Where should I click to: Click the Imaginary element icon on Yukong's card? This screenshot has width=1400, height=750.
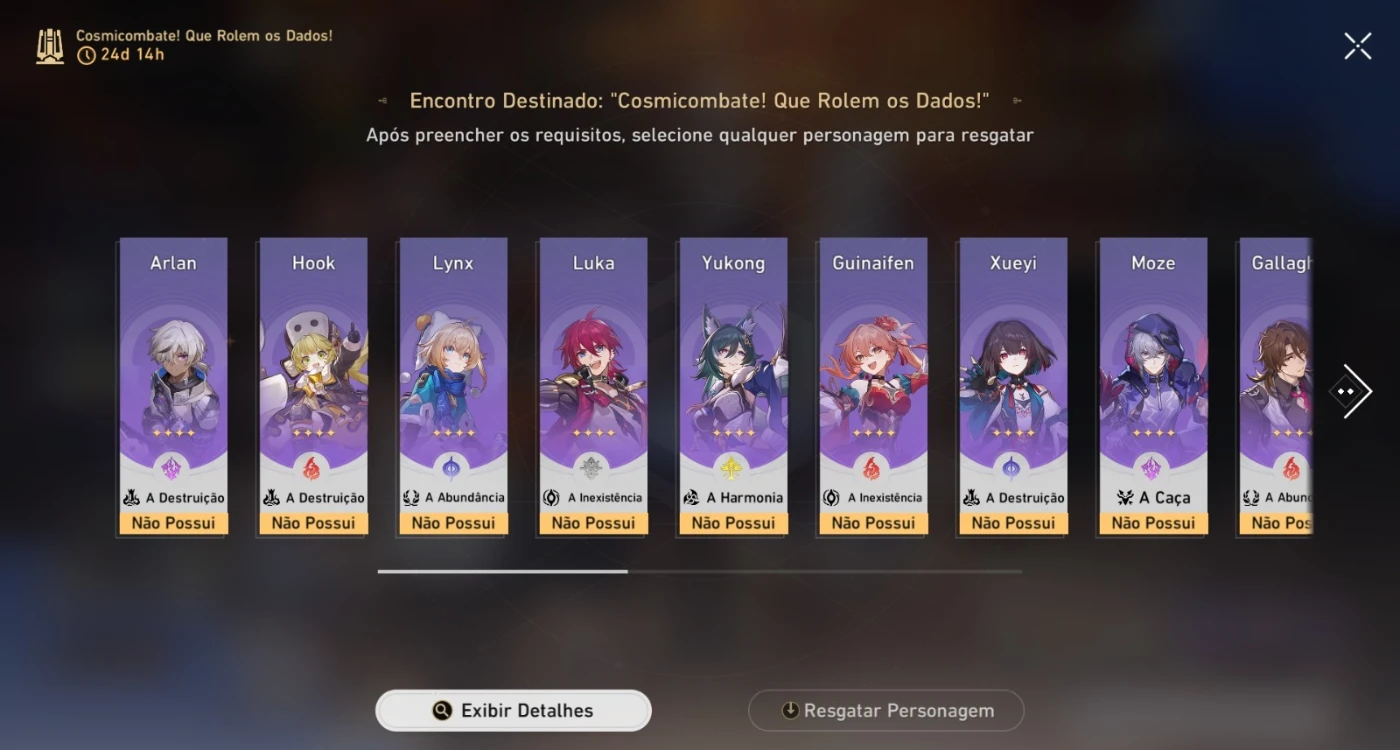click(732, 467)
